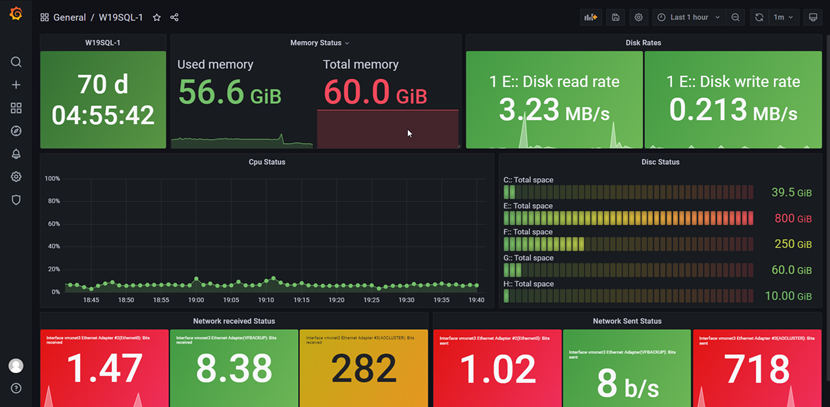The width and height of the screenshot is (830, 407).
Task: Open the Alerting bell icon
Action: point(16,154)
